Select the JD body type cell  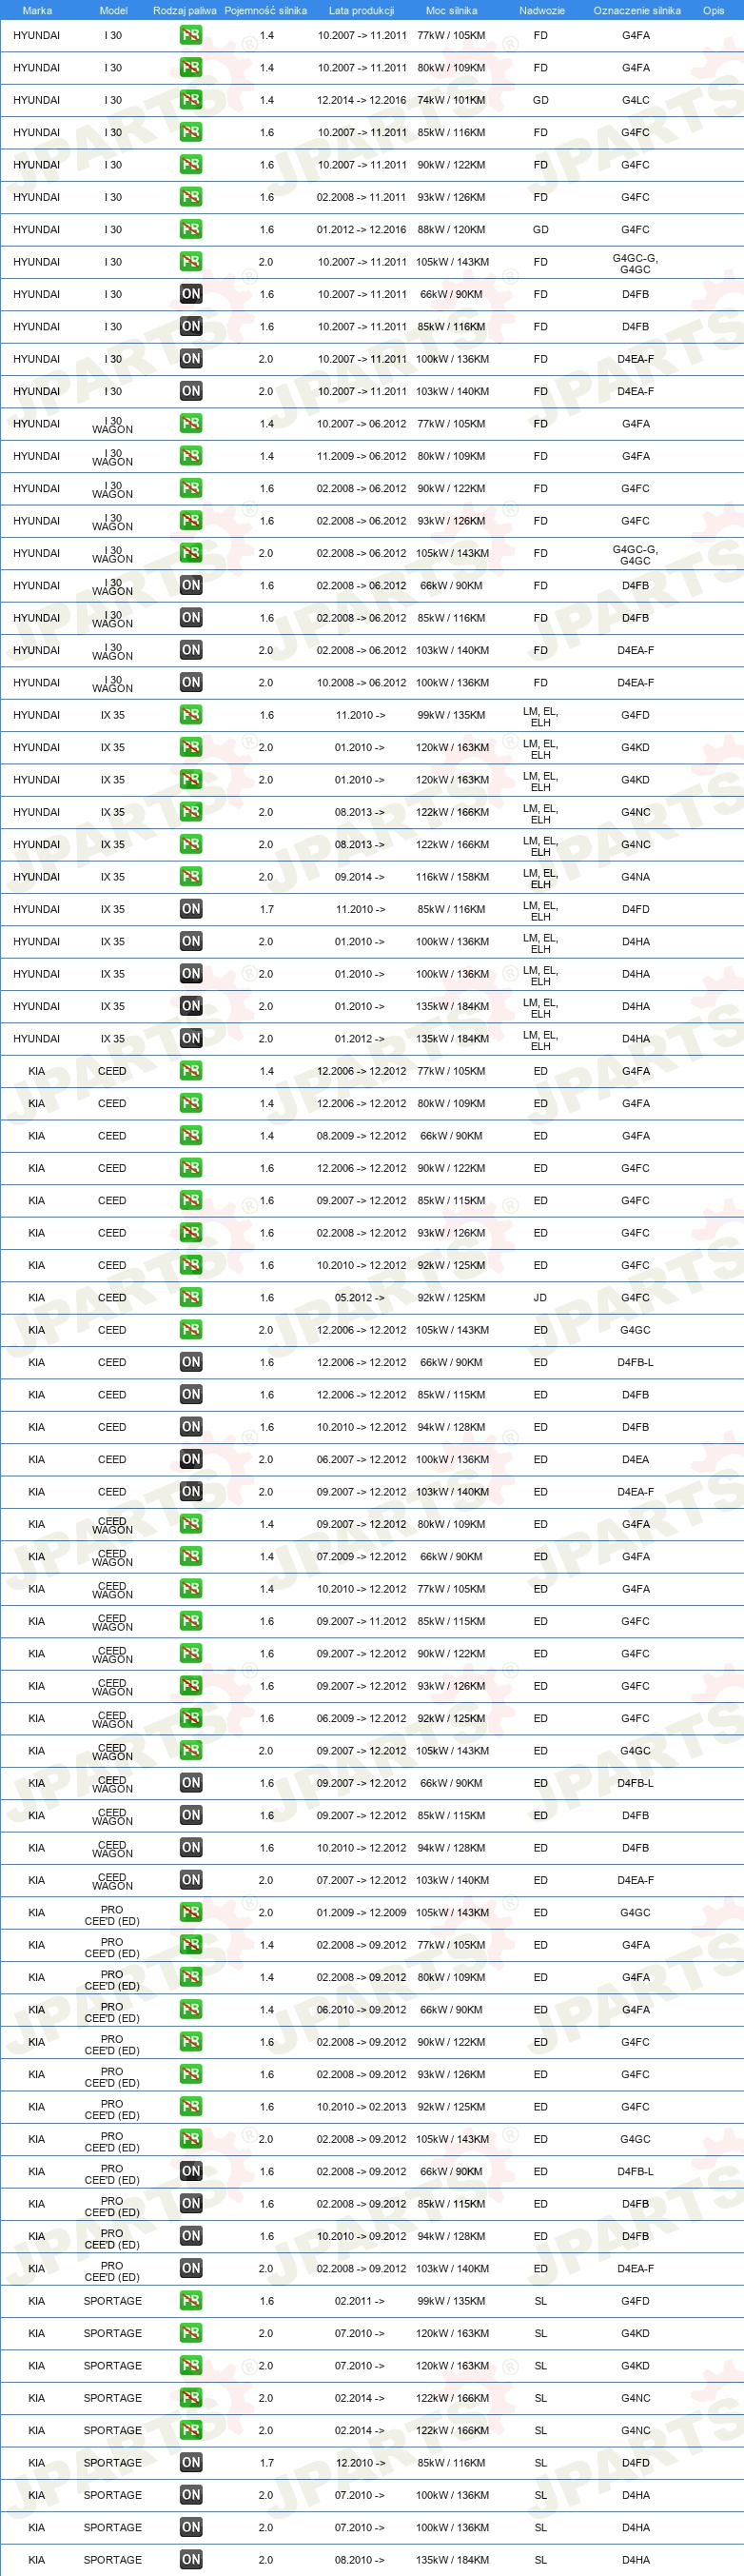(540, 1297)
